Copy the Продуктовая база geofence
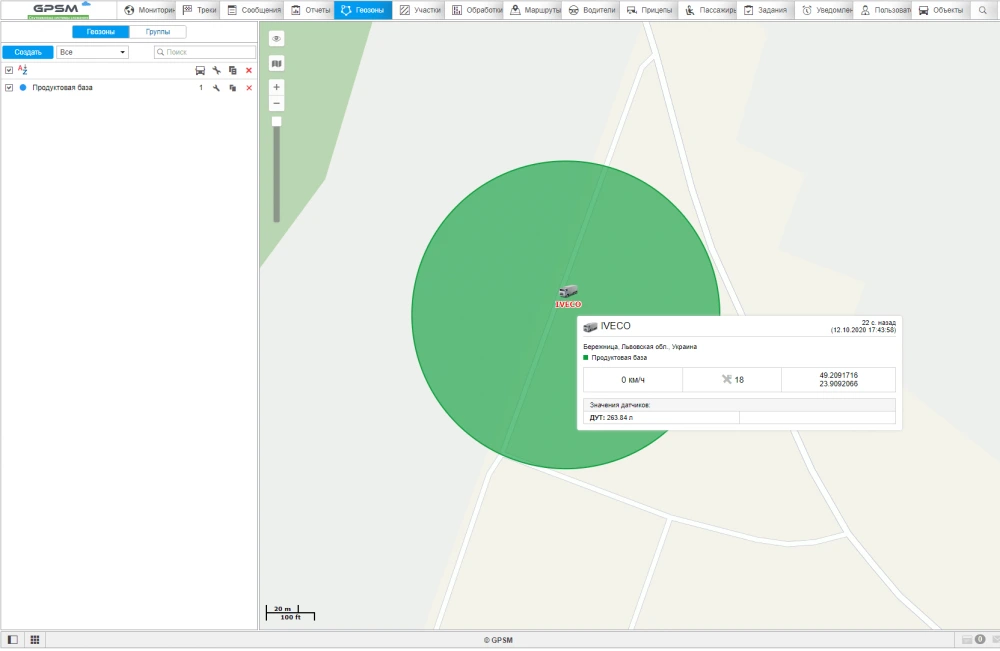Image resolution: width=1000 pixels, height=651 pixels. coord(232,88)
